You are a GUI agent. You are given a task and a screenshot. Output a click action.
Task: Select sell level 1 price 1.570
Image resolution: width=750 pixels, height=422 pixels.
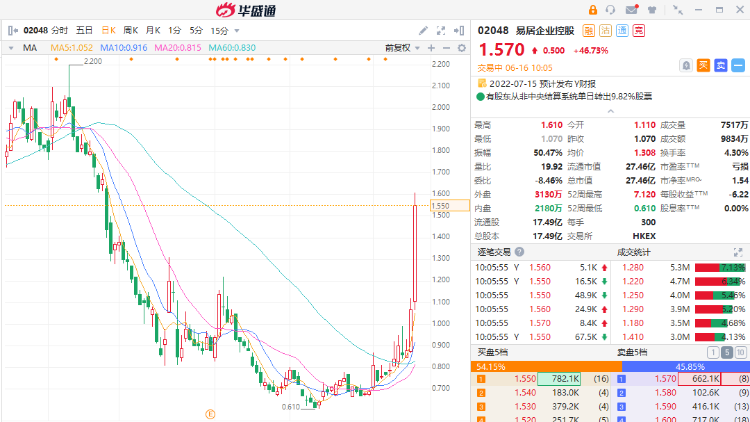pos(665,379)
